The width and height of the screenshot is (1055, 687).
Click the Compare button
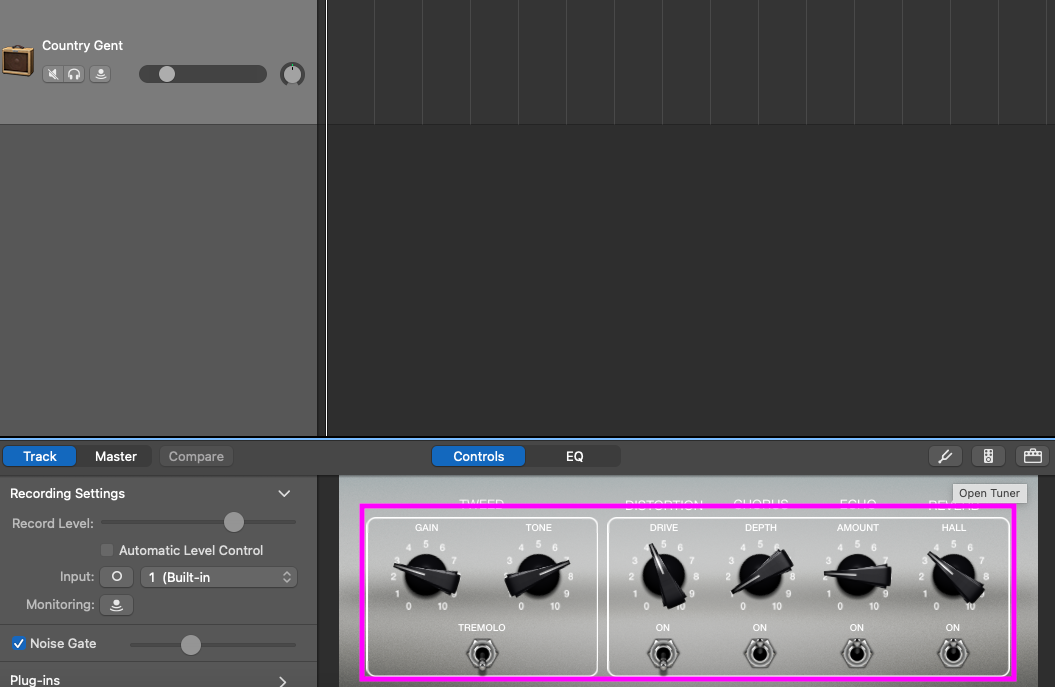coord(196,456)
